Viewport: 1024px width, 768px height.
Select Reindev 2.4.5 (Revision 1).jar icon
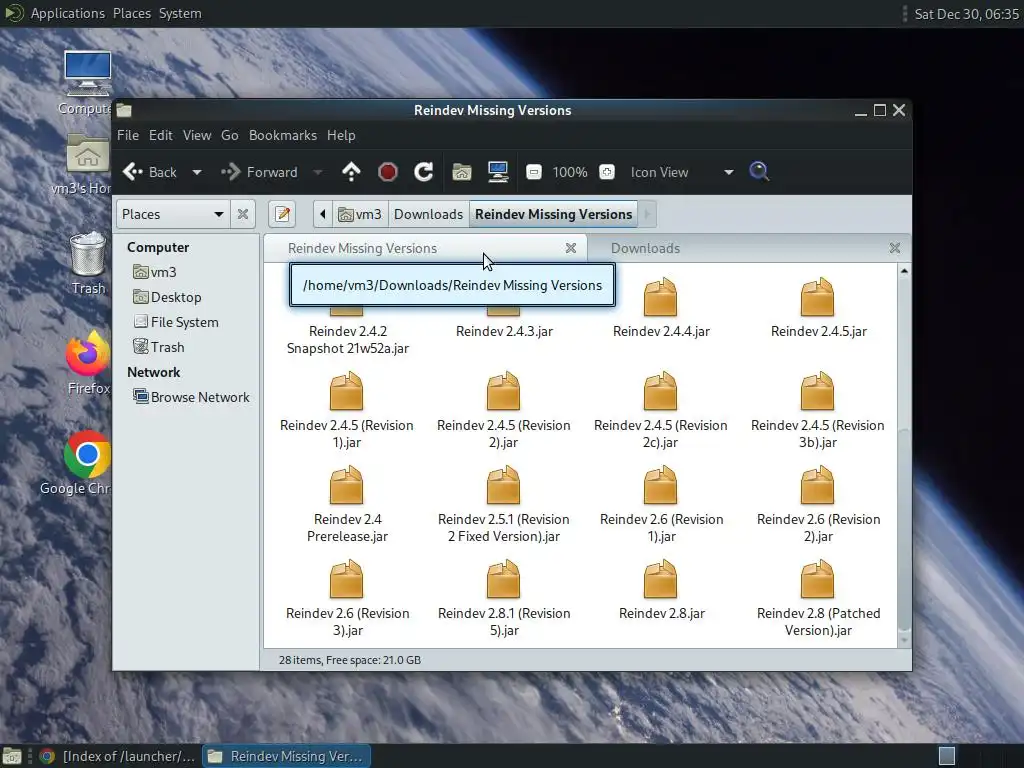346,391
